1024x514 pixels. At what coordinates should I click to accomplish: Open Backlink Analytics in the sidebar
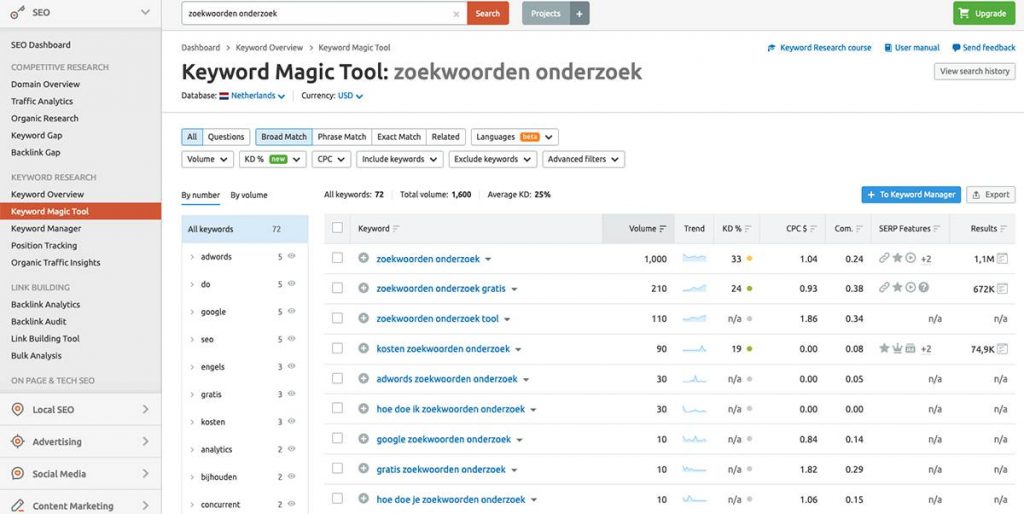pyautogui.click(x=46, y=304)
